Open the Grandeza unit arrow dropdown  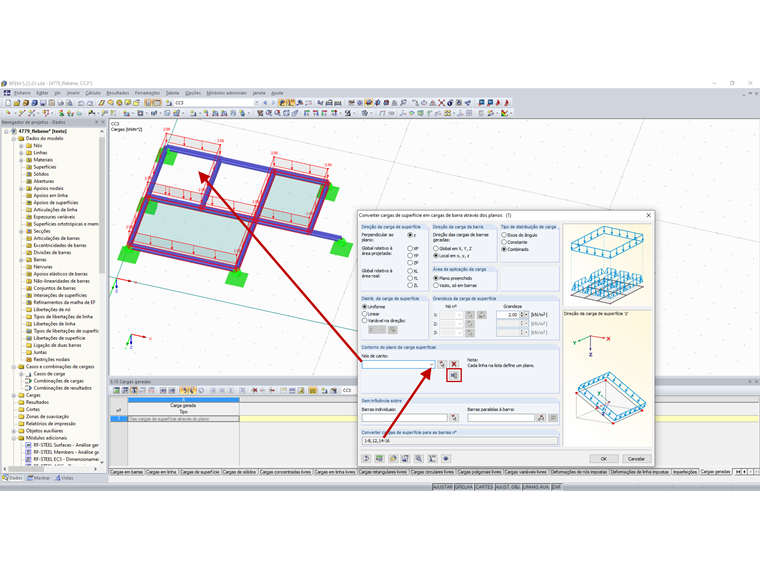527,315
